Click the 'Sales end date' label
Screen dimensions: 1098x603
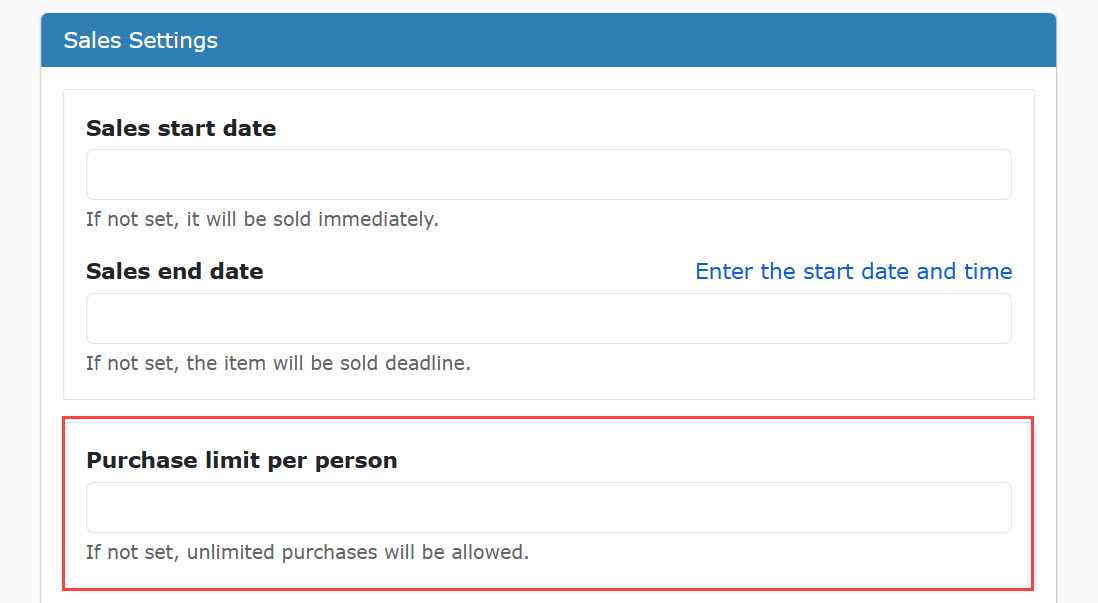[174, 271]
